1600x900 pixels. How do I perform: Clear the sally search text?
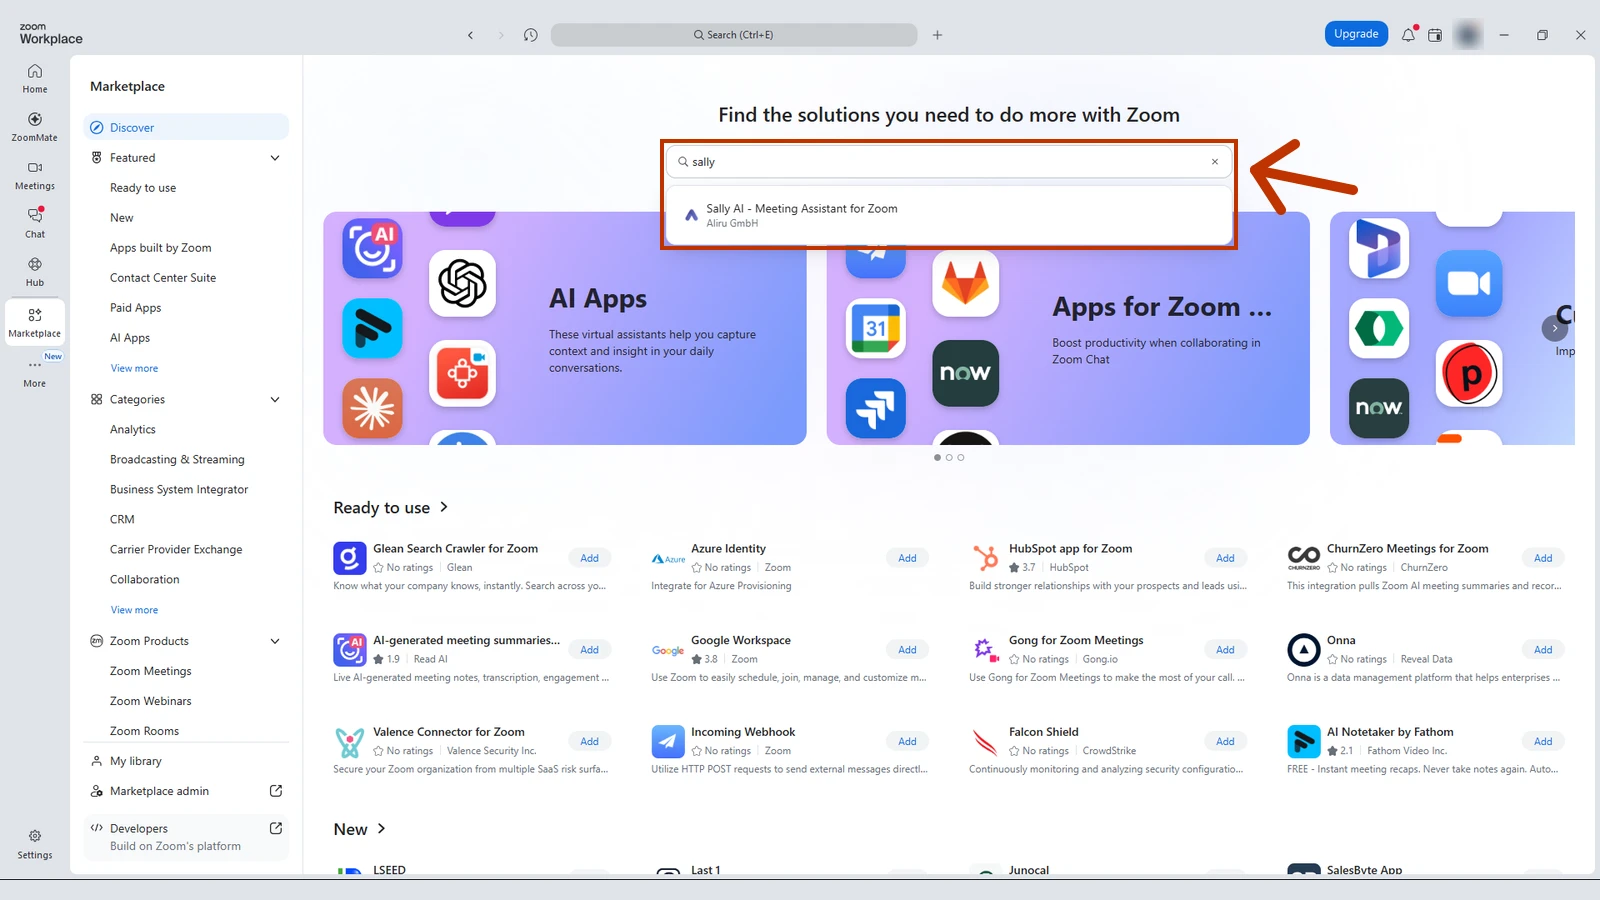click(1215, 162)
